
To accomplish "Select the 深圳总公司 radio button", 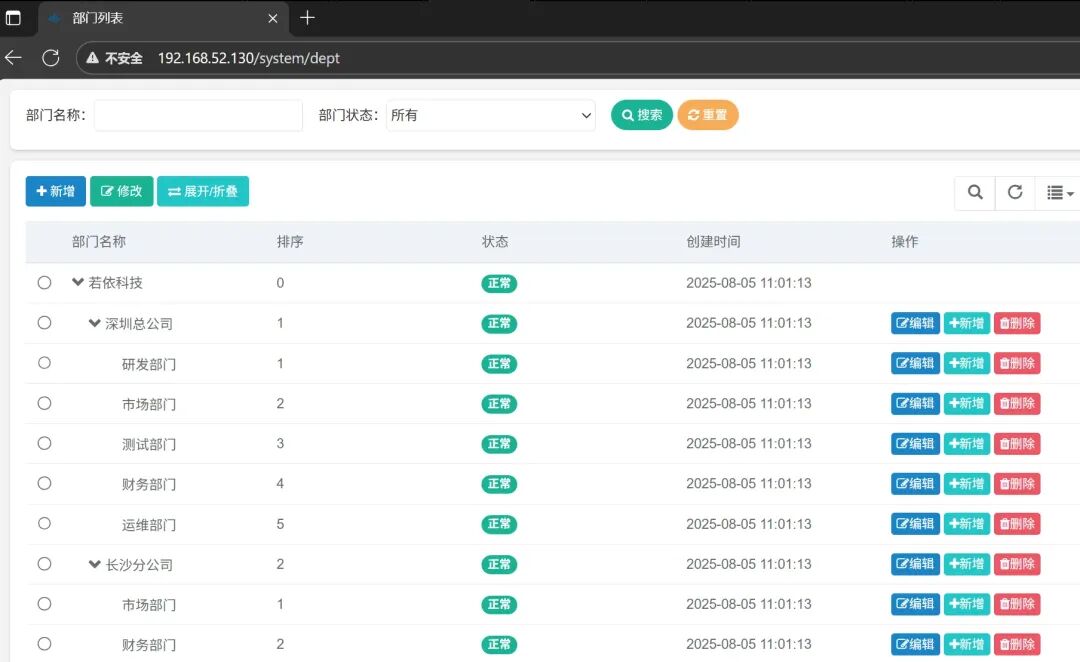I will [44, 322].
